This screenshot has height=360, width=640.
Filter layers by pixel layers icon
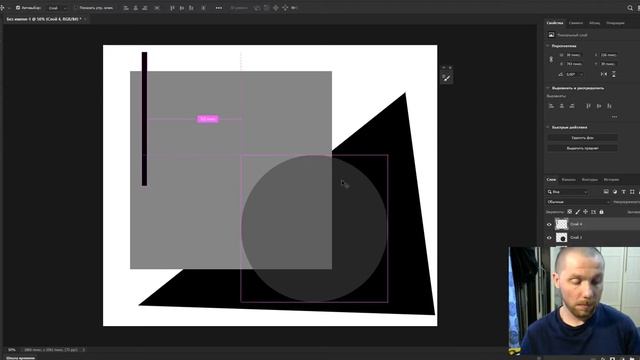pos(606,192)
